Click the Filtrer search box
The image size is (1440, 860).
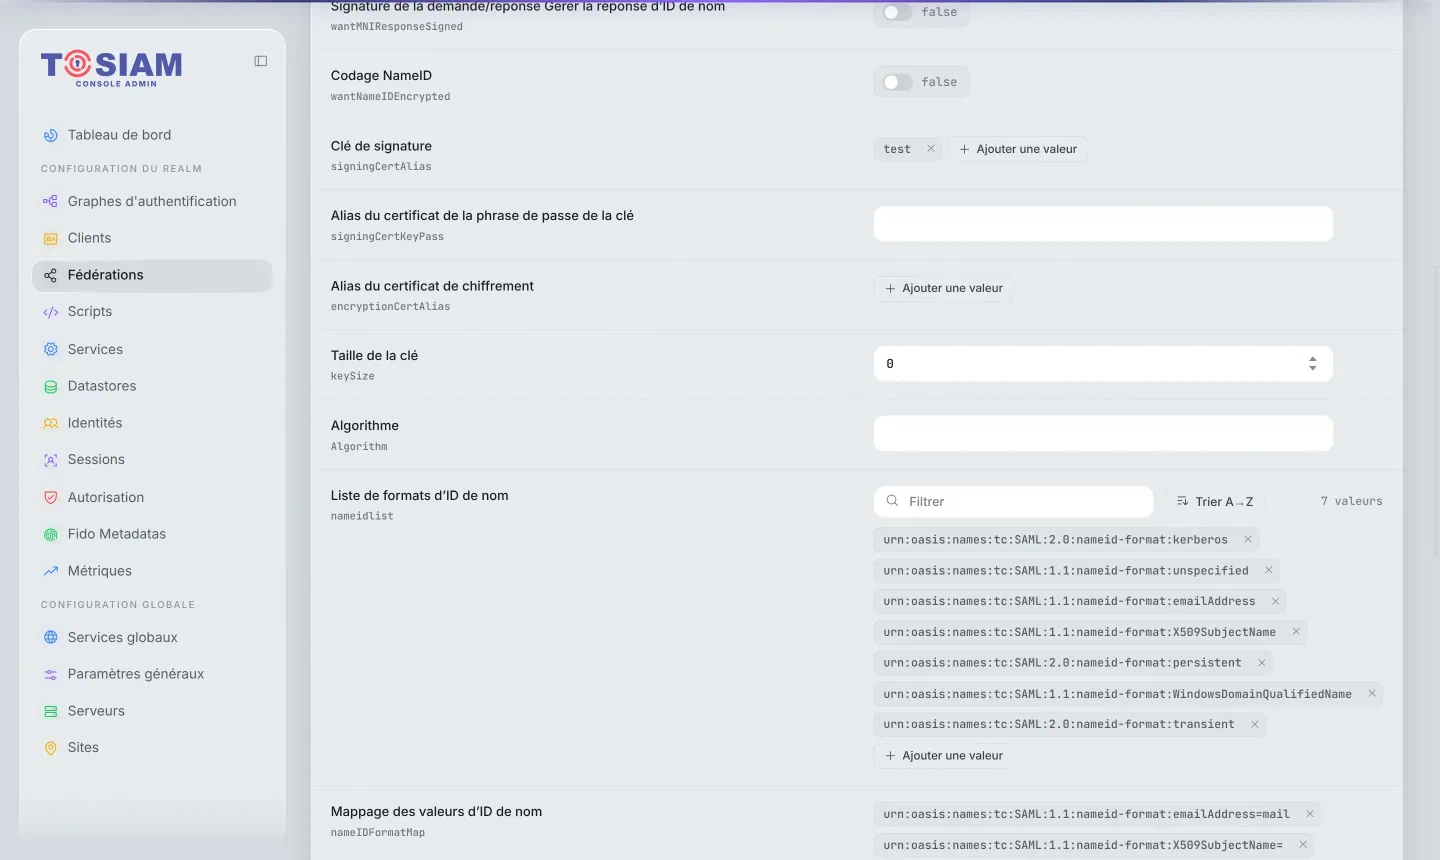(x=1013, y=502)
